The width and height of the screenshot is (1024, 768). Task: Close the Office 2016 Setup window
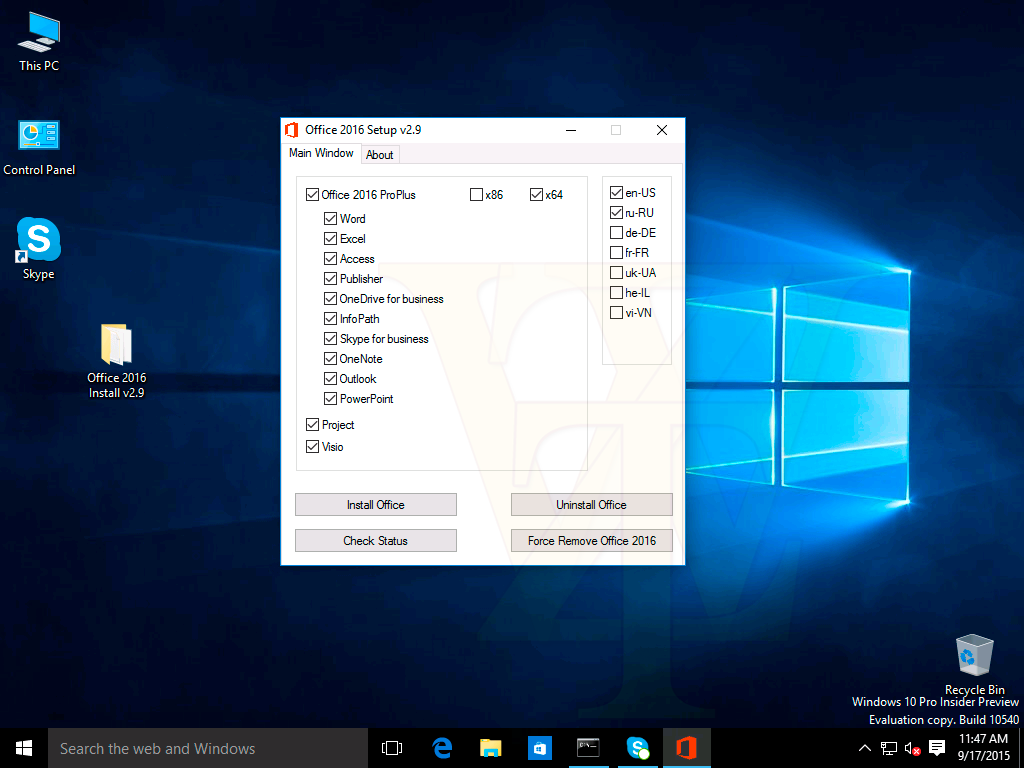[x=662, y=130]
